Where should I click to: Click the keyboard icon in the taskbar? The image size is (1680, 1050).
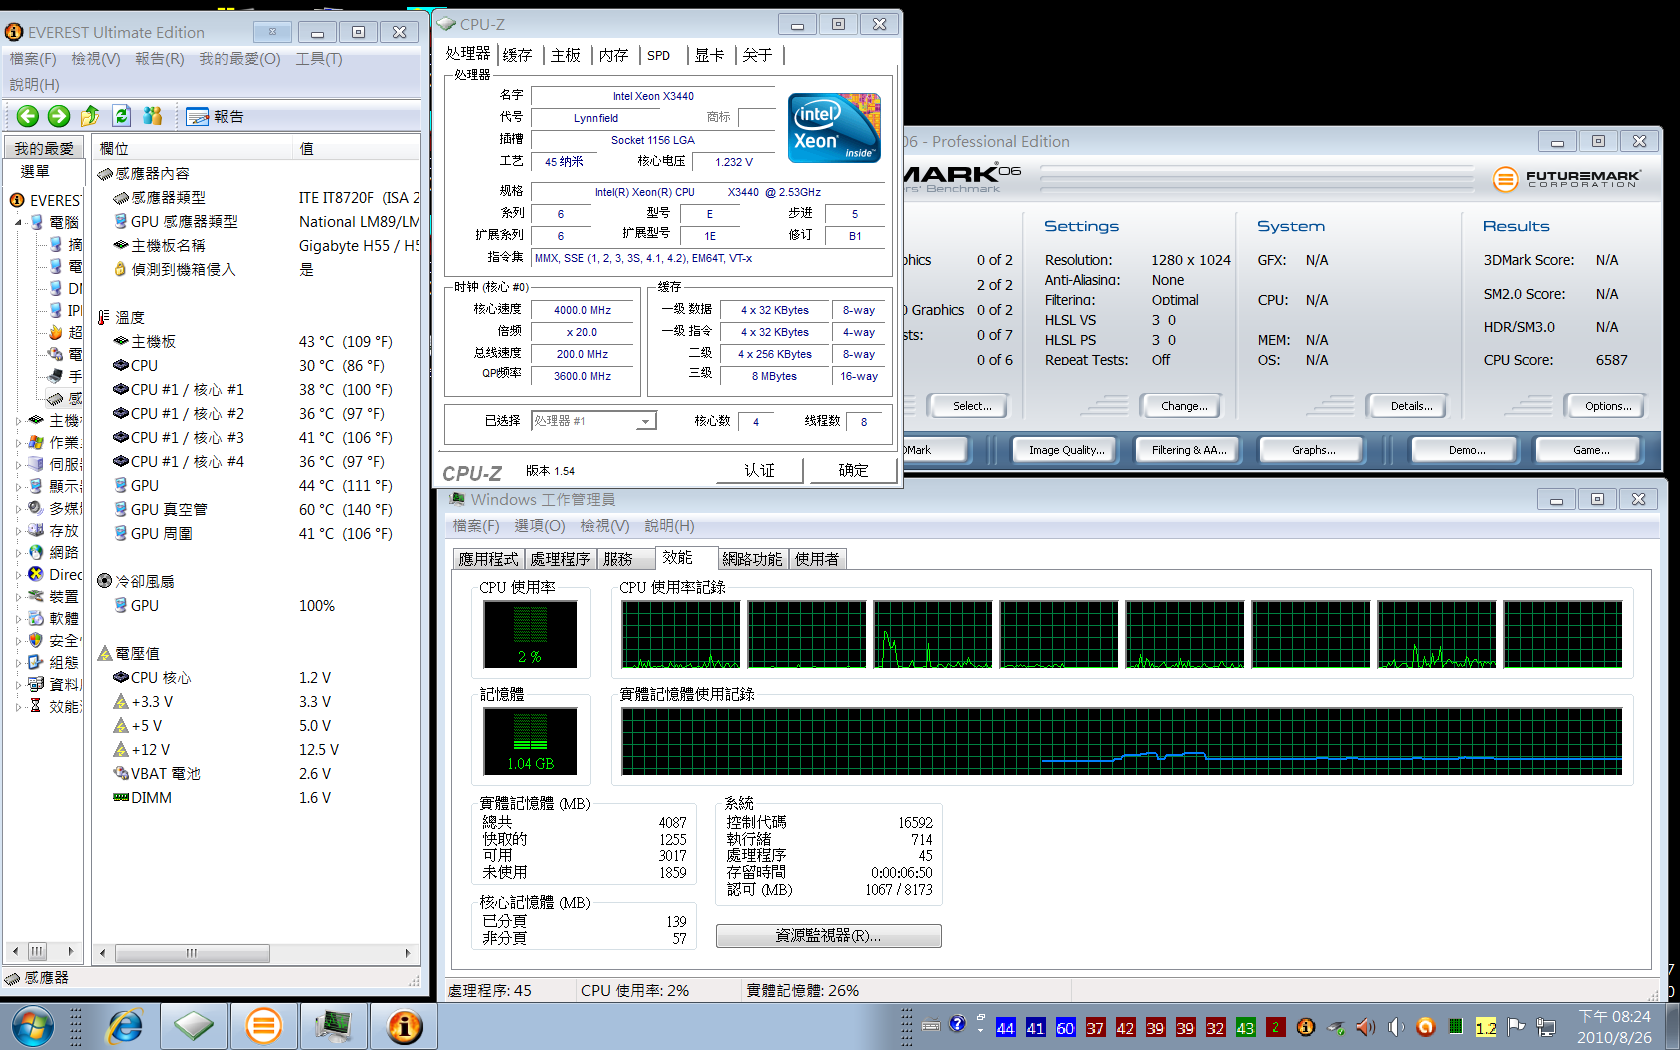(x=931, y=1025)
